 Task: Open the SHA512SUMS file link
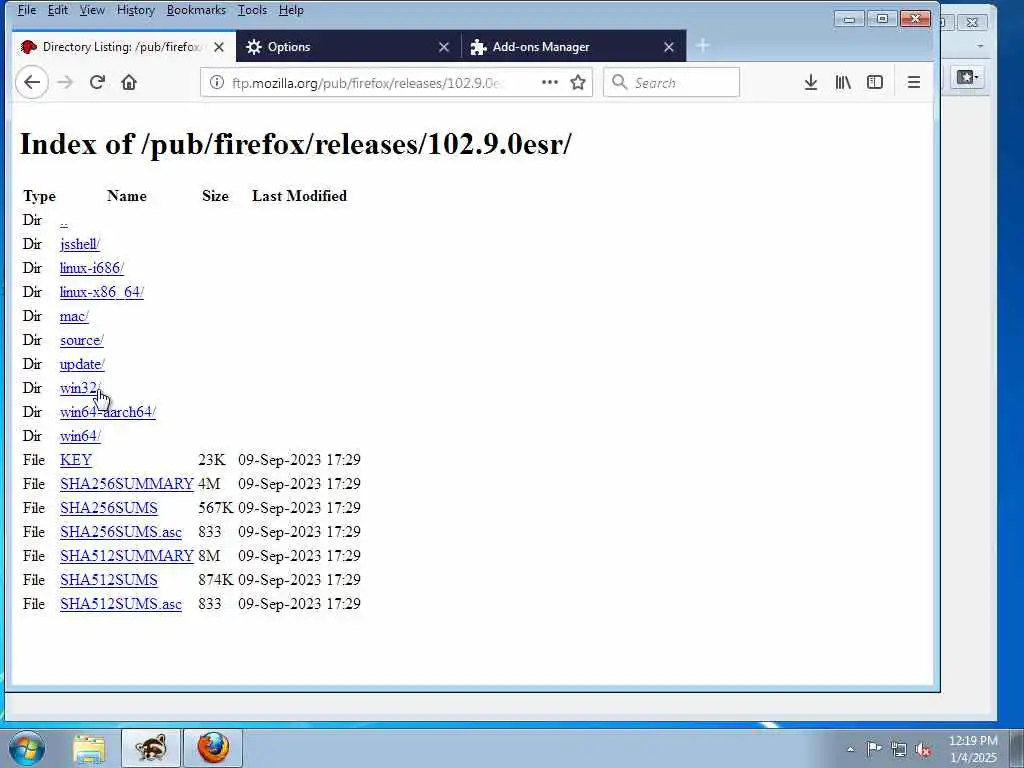point(108,580)
